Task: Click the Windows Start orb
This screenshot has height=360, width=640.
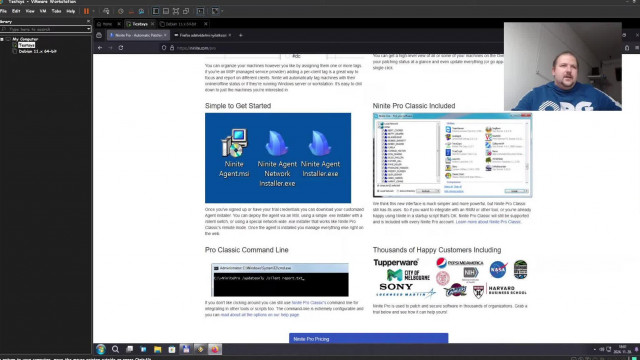Action: (x=101, y=349)
